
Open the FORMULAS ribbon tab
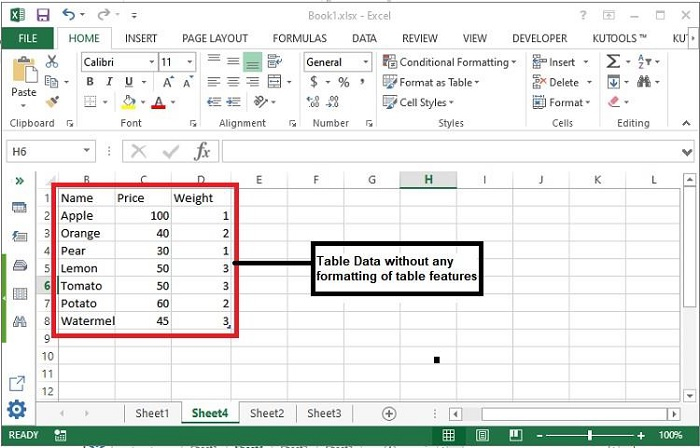[300, 38]
